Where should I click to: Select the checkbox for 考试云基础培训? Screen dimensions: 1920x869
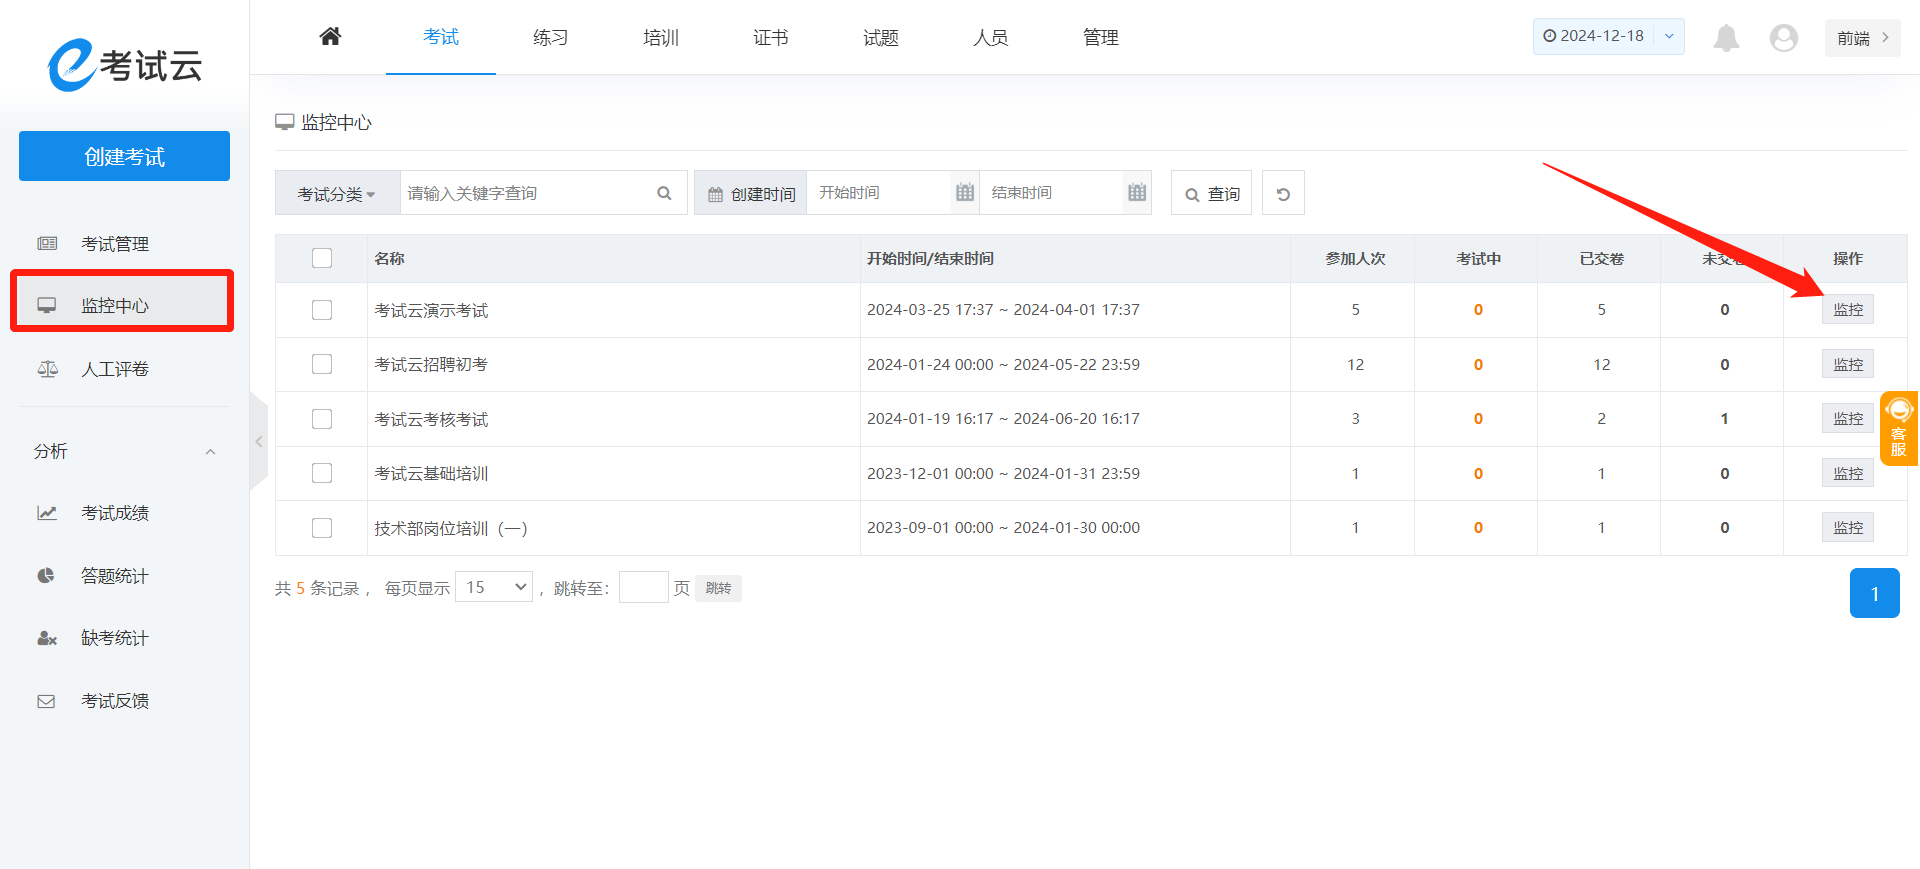click(322, 473)
